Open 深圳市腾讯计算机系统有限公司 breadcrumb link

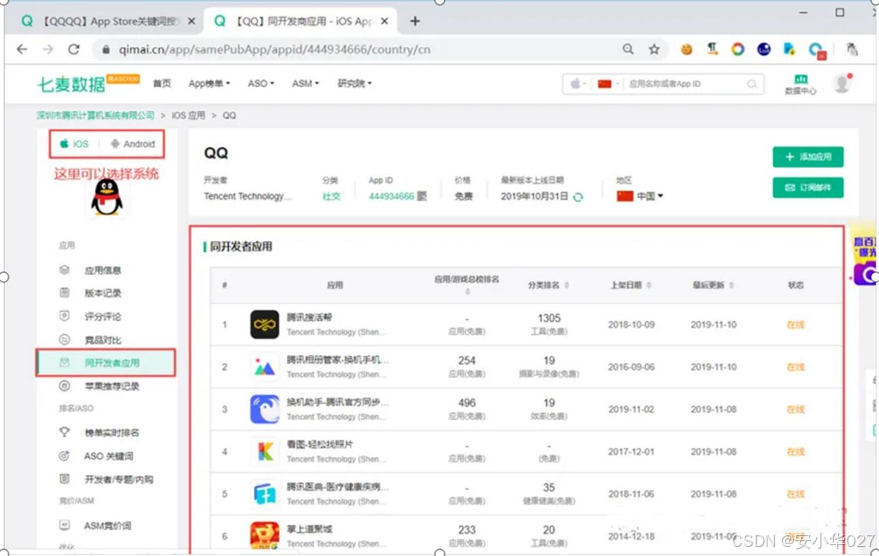point(95,115)
